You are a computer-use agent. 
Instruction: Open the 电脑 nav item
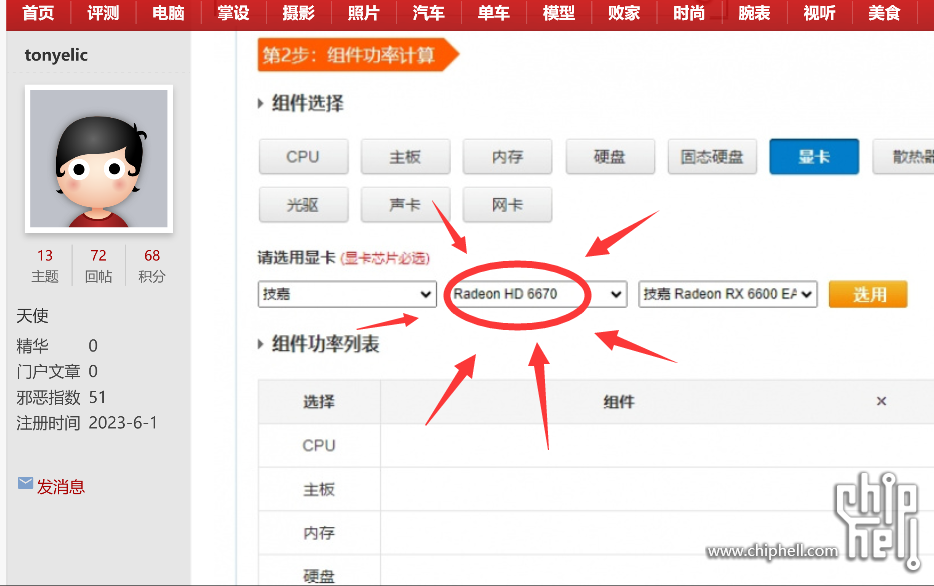[x=168, y=13]
